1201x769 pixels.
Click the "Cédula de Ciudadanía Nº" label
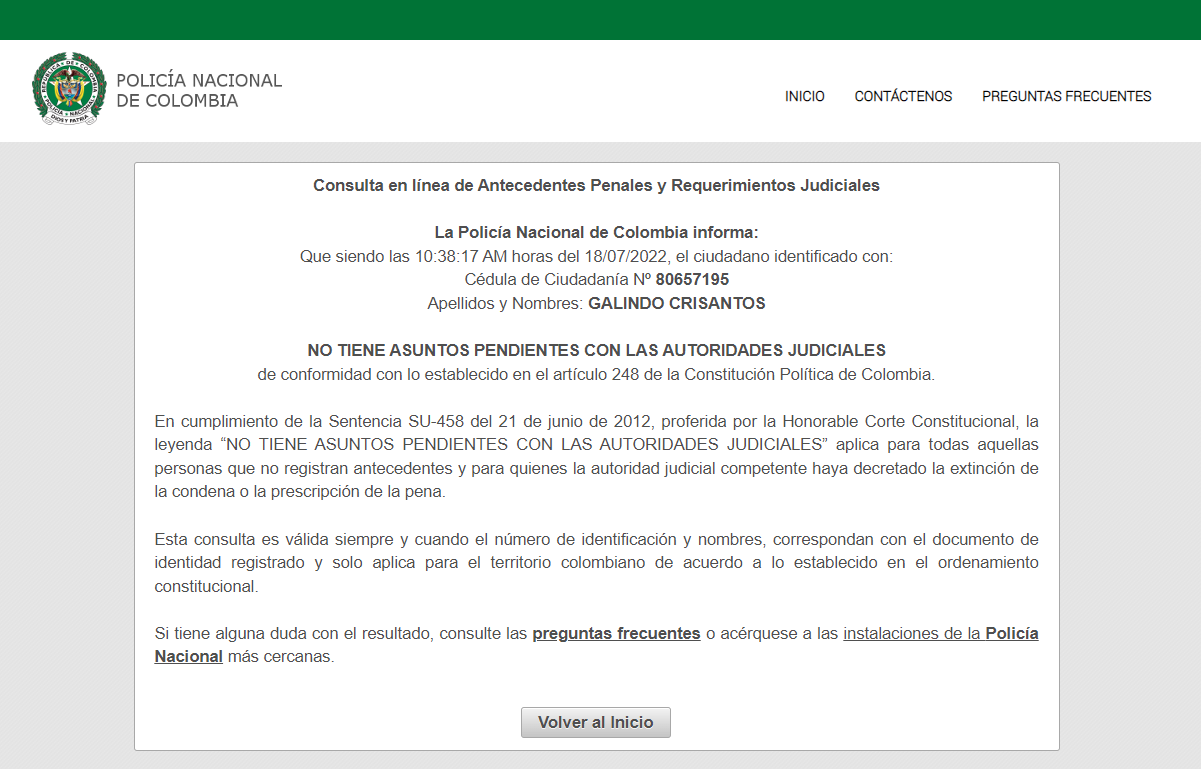pos(557,280)
